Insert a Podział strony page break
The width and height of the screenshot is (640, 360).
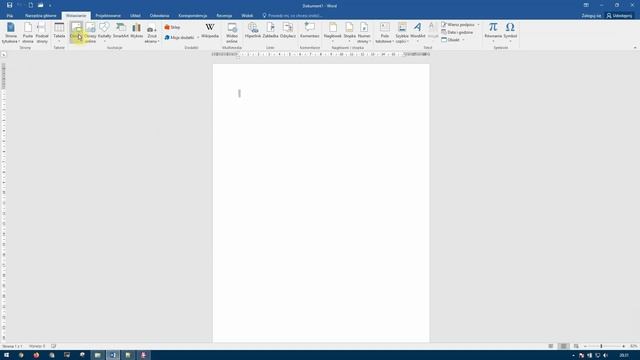tap(42, 33)
